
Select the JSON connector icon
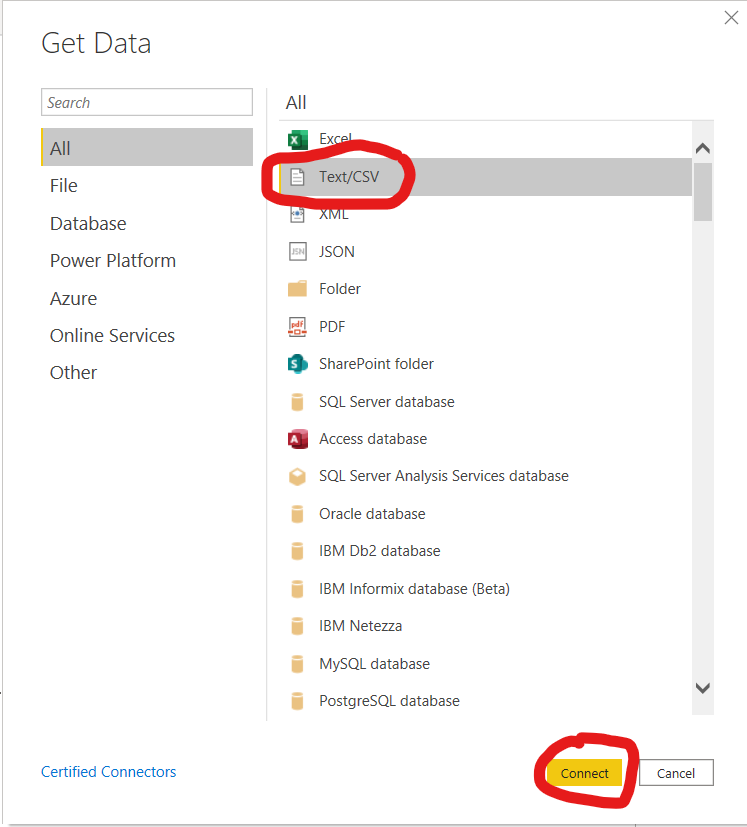click(x=297, y=252)
